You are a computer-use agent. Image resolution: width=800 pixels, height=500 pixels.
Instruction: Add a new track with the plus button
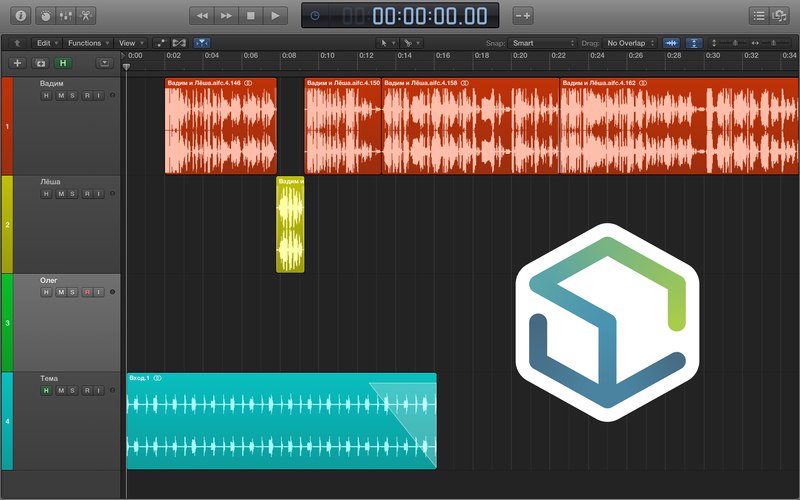coord(17,63)
